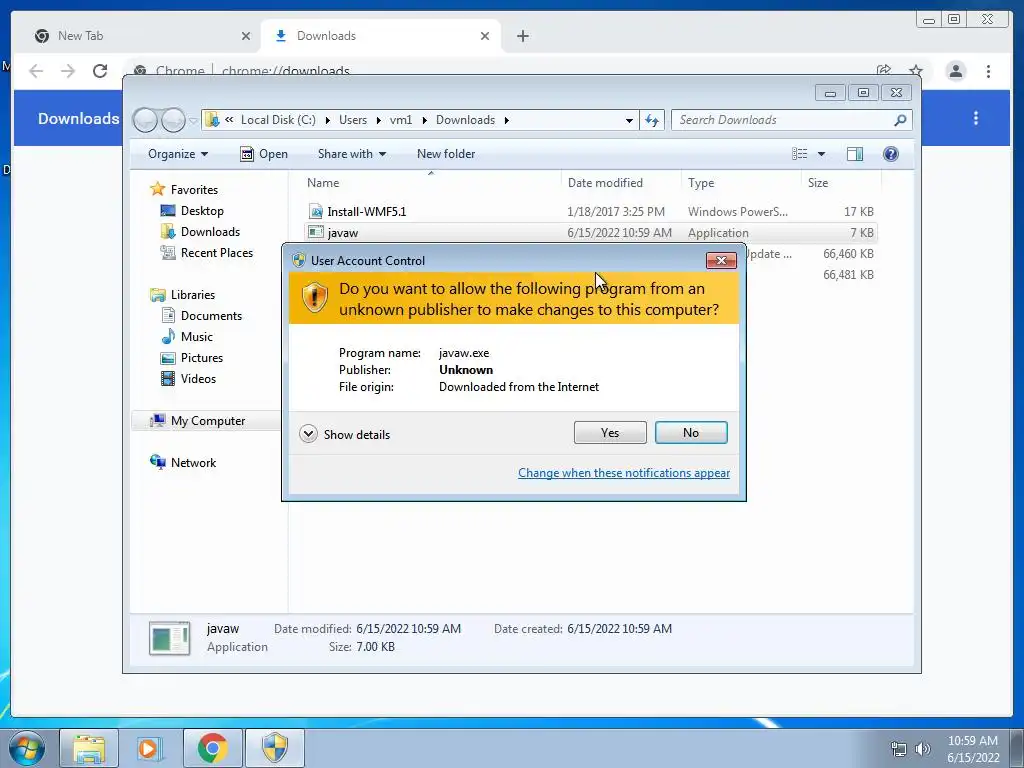1024x768 pixels.
Task: Open Windows Media Player from taskbar
Action: tap(150, 748)
